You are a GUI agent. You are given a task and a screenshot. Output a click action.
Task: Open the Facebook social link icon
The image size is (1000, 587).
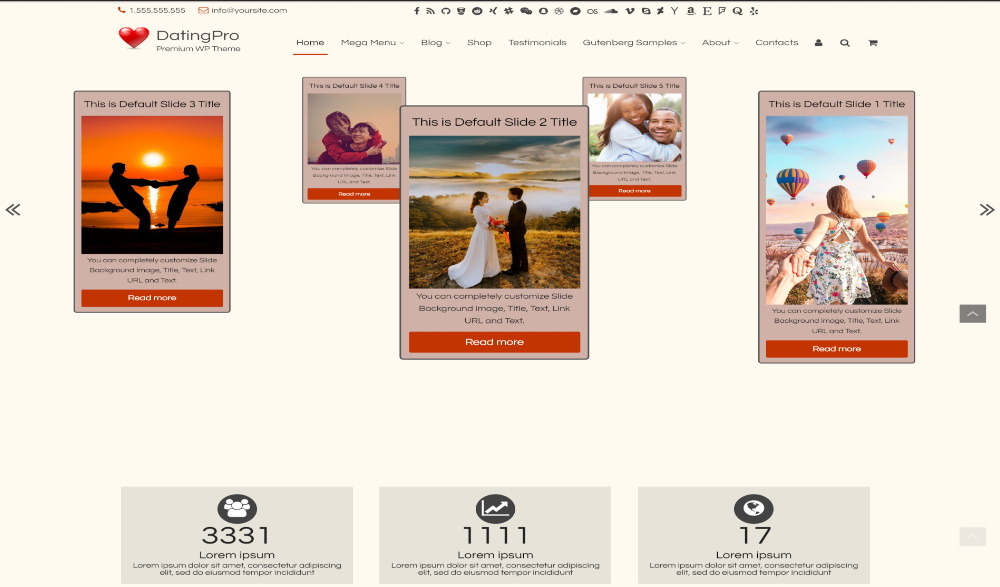[x=416, y=11]
